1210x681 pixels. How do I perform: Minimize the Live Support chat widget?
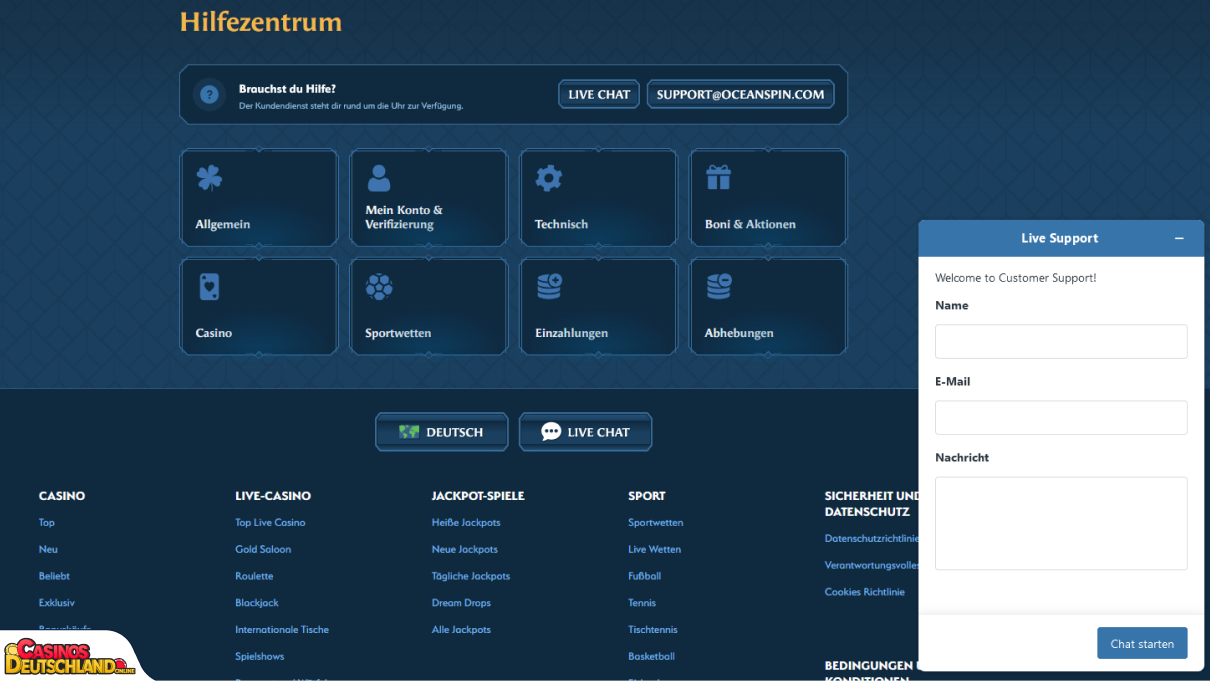tap(1179, 238)
